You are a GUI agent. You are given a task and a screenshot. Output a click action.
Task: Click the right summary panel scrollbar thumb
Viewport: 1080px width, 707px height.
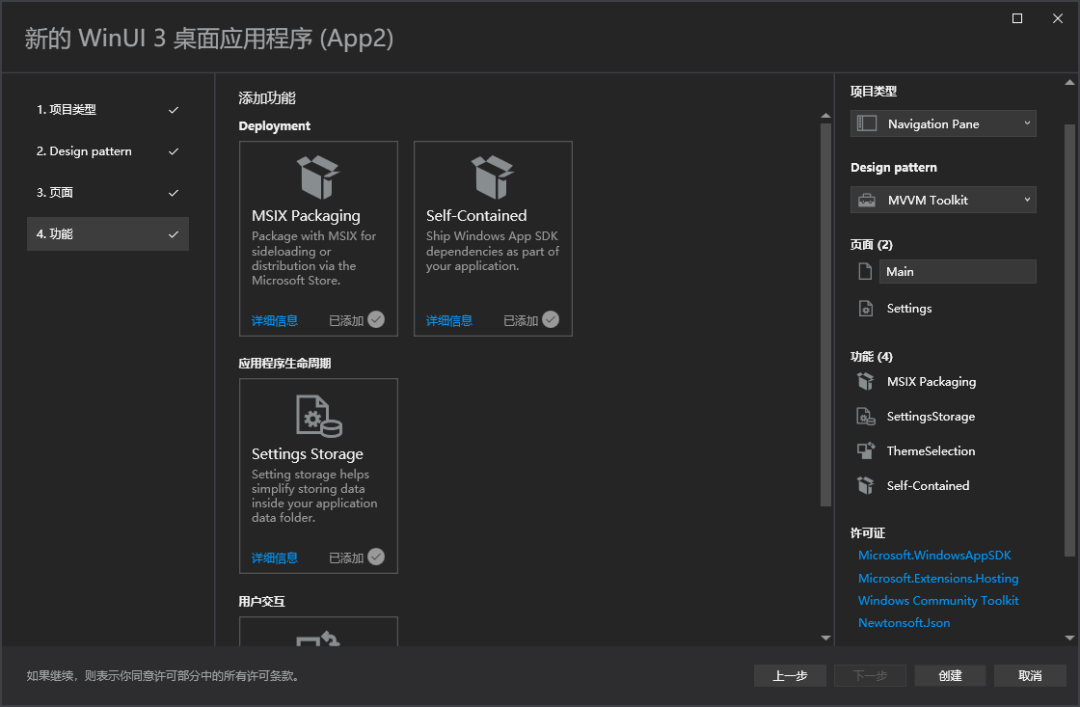pyautogui.click(x=1069, y=340)
